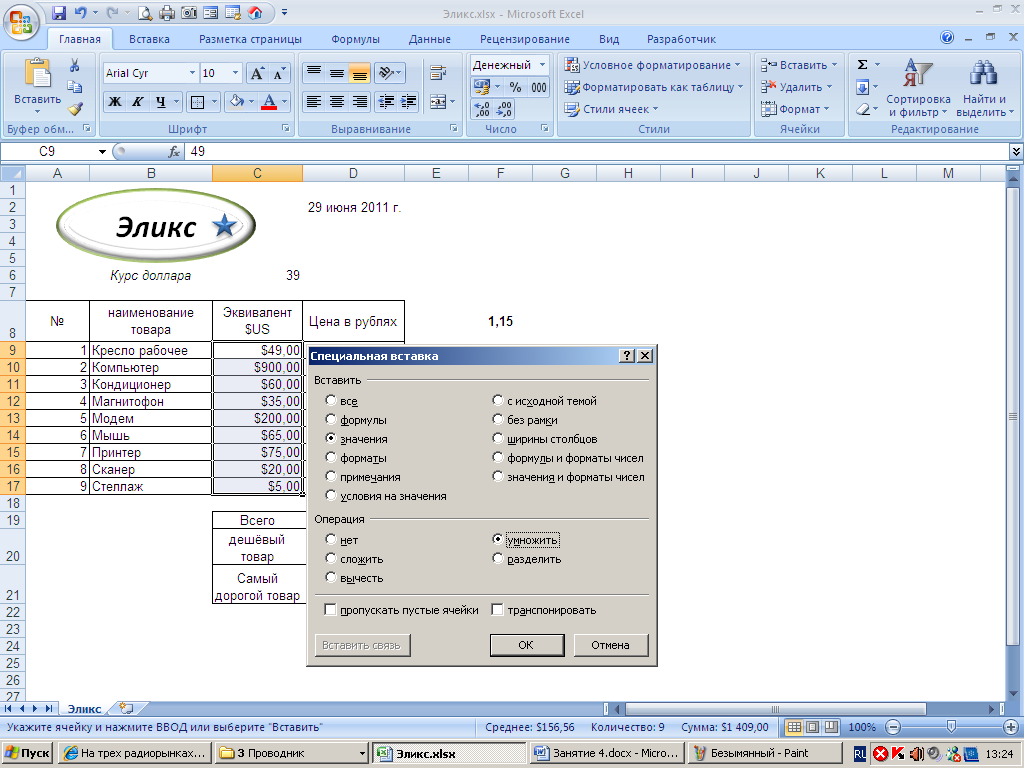Switch to 'Разработчик' ribbon tab

(681, 39)
